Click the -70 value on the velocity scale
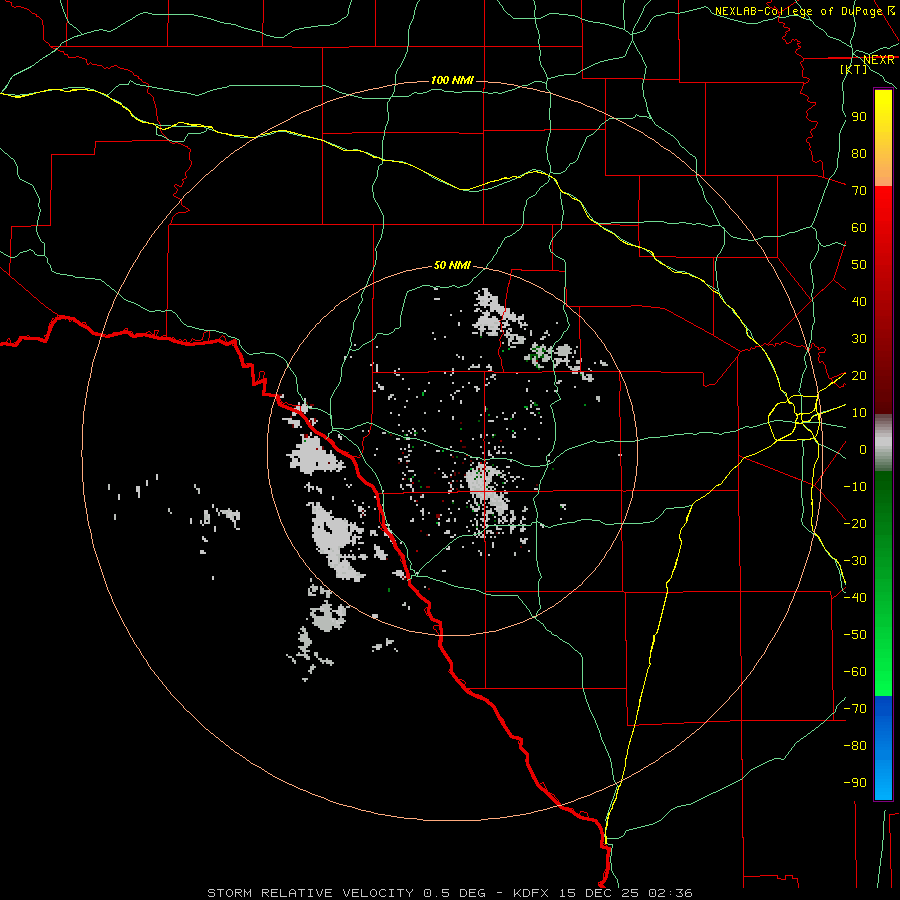Screen dimensions: 900x900 pos(855,709)
